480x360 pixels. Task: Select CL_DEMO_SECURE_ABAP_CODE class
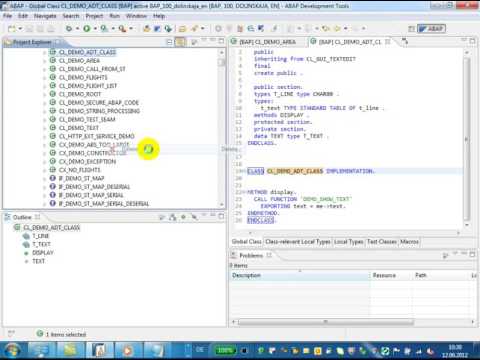pos(99,103)
